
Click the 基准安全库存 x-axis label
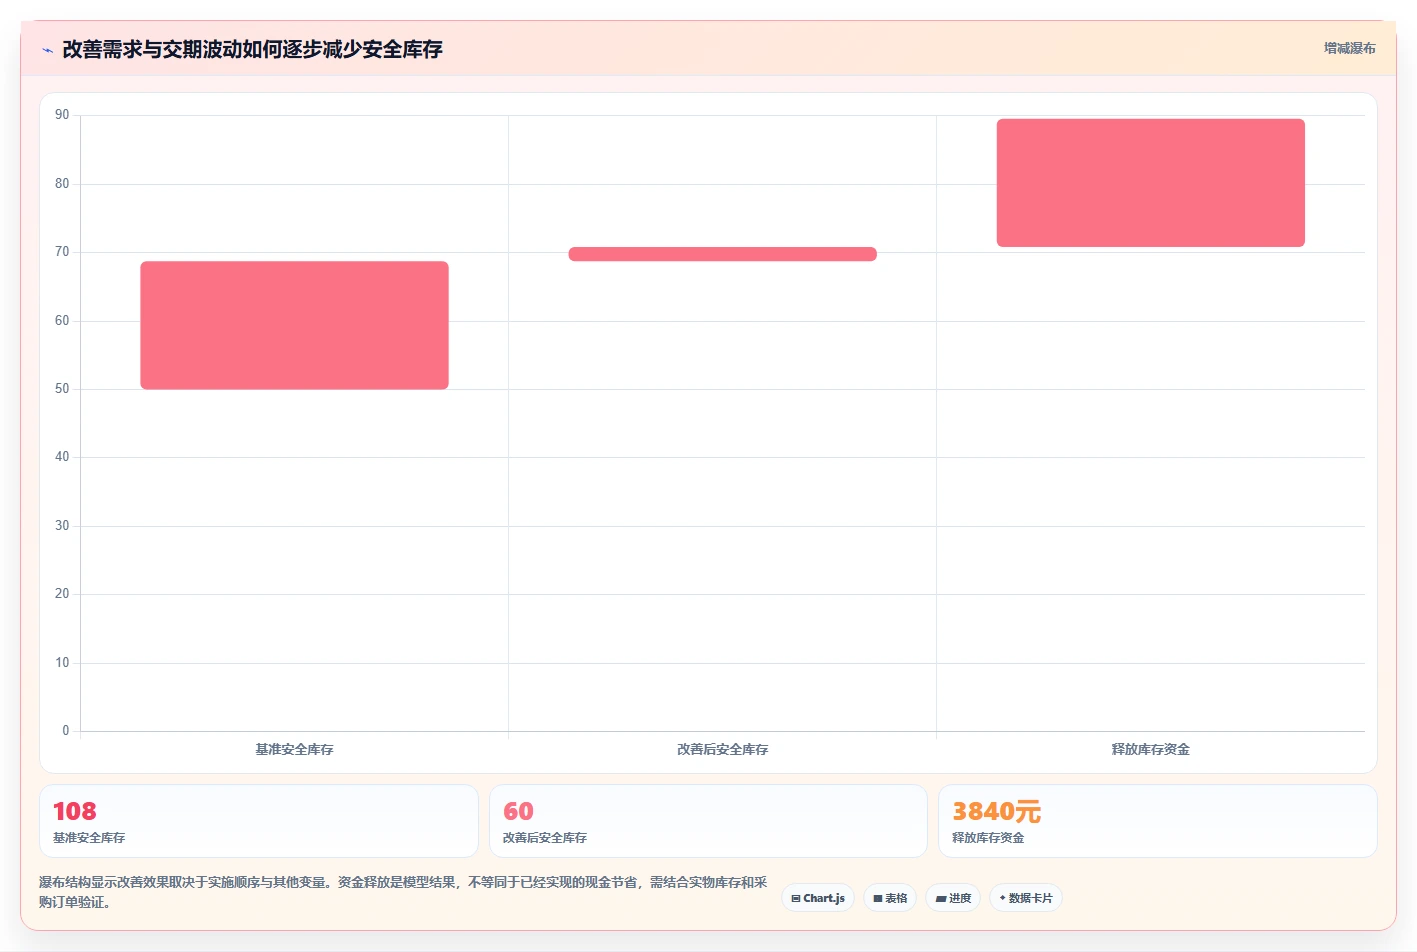pos(294,749)
